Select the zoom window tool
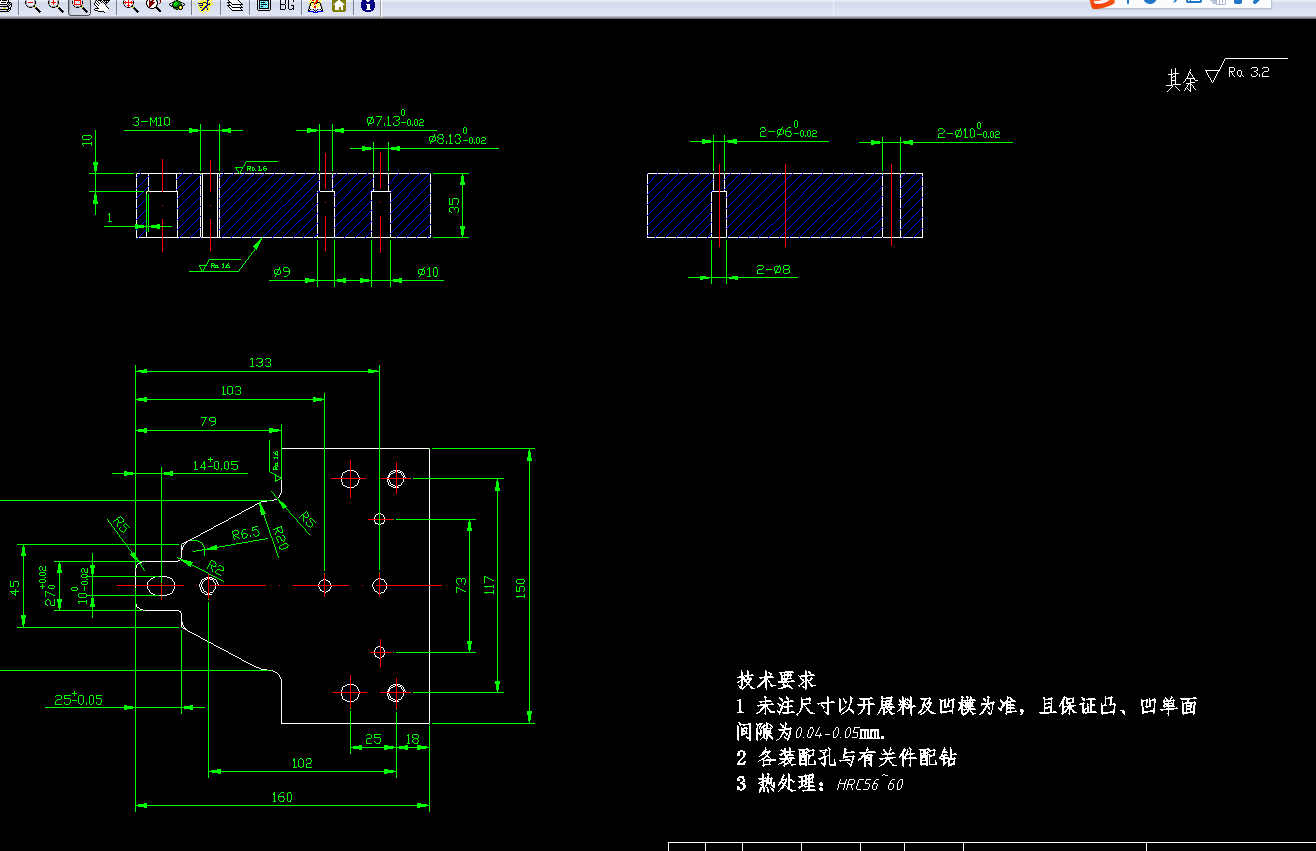The height and width of the screenshot is (851, 1316). click(x=78, y=5)
